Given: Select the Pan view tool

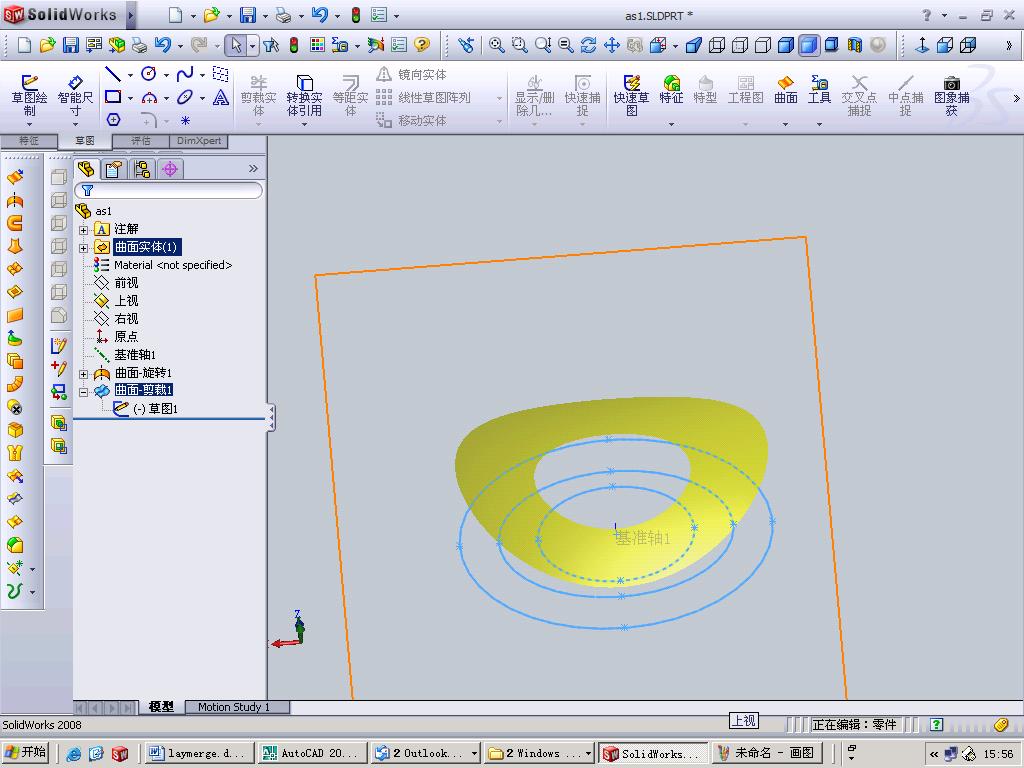Looking at the screenshot, I should (x=611, y=44).
